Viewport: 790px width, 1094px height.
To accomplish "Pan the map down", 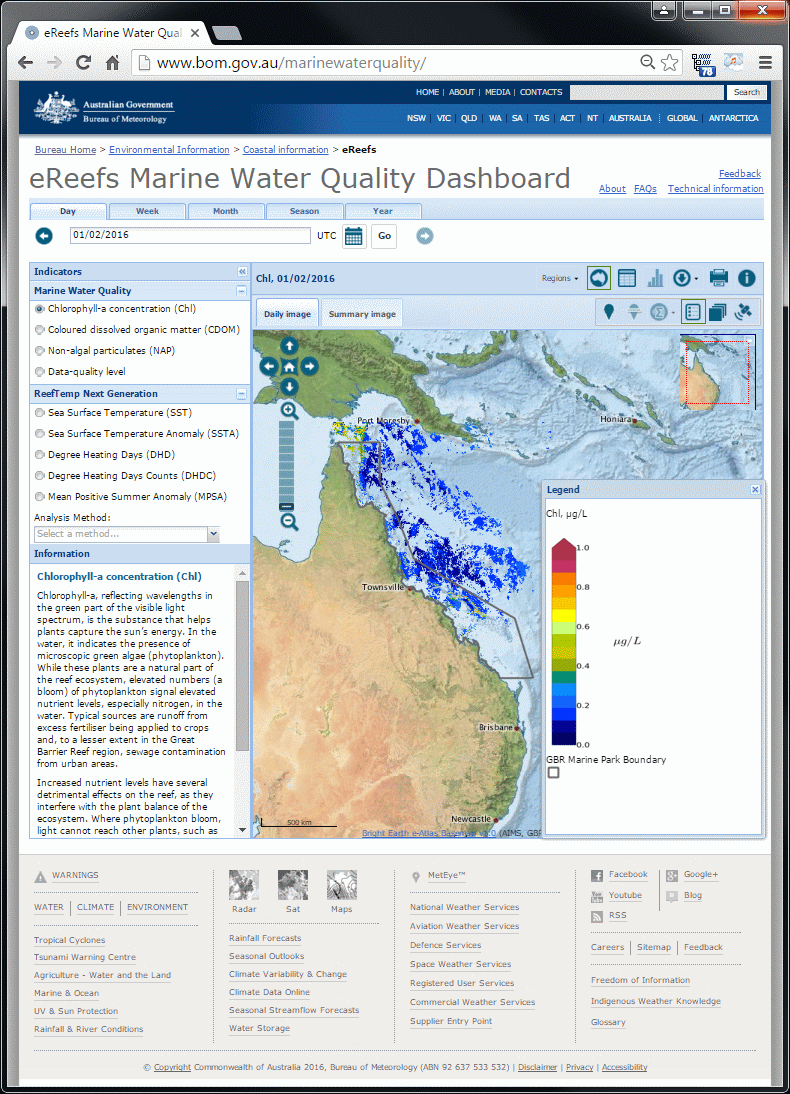I will 289,387.
